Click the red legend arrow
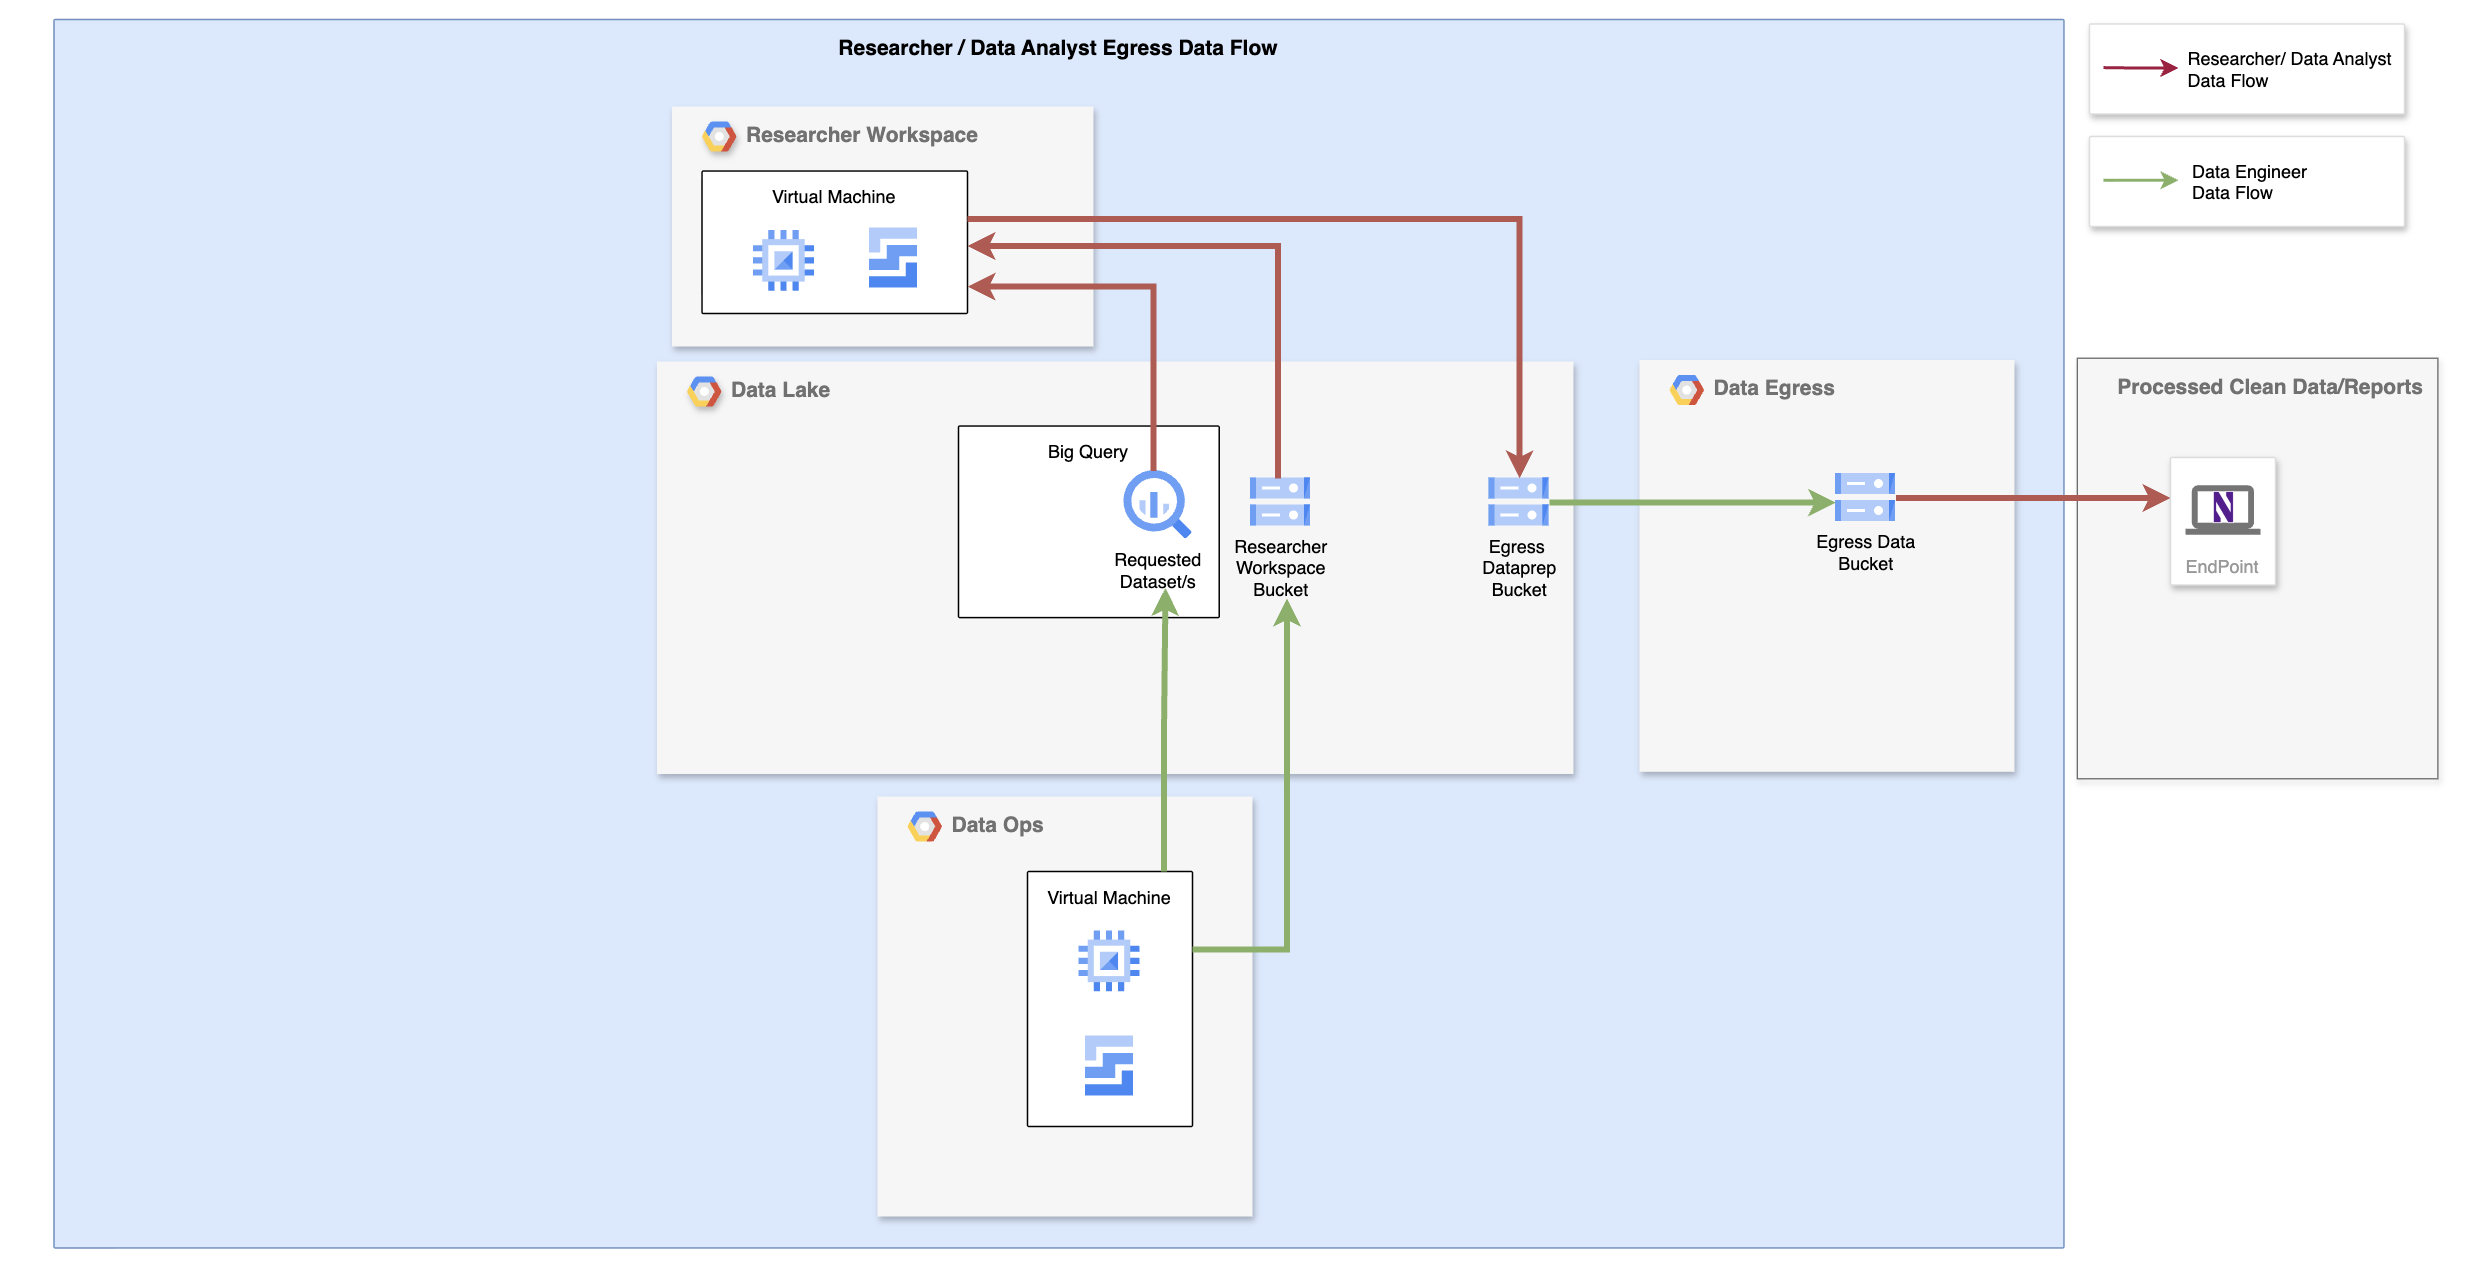2472x1286 pixels. tap(2139, 68)
